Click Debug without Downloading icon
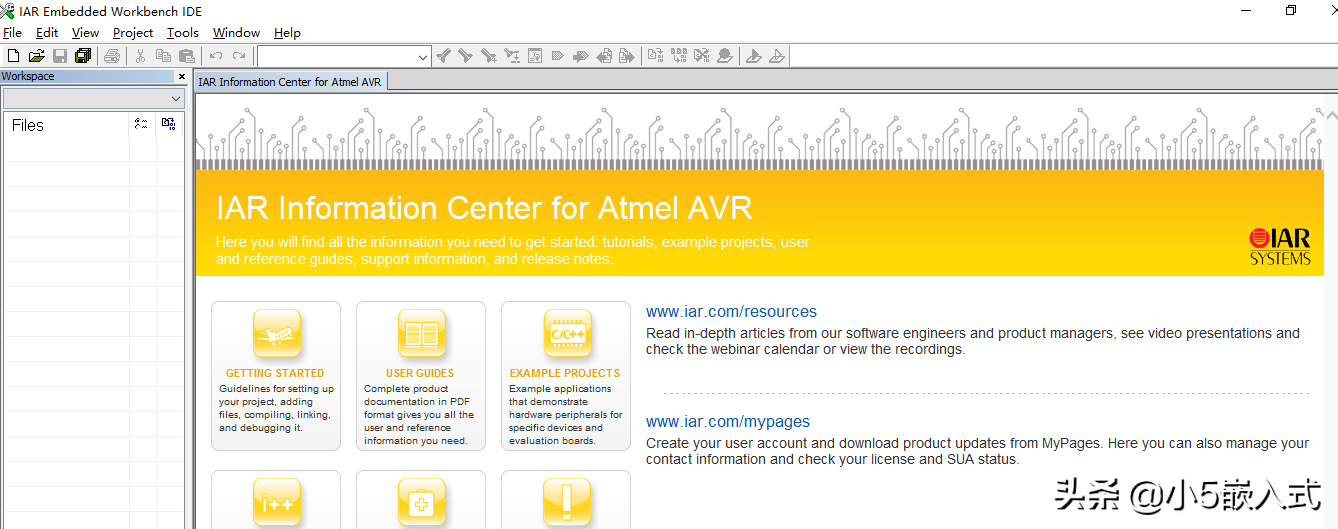 777,56
